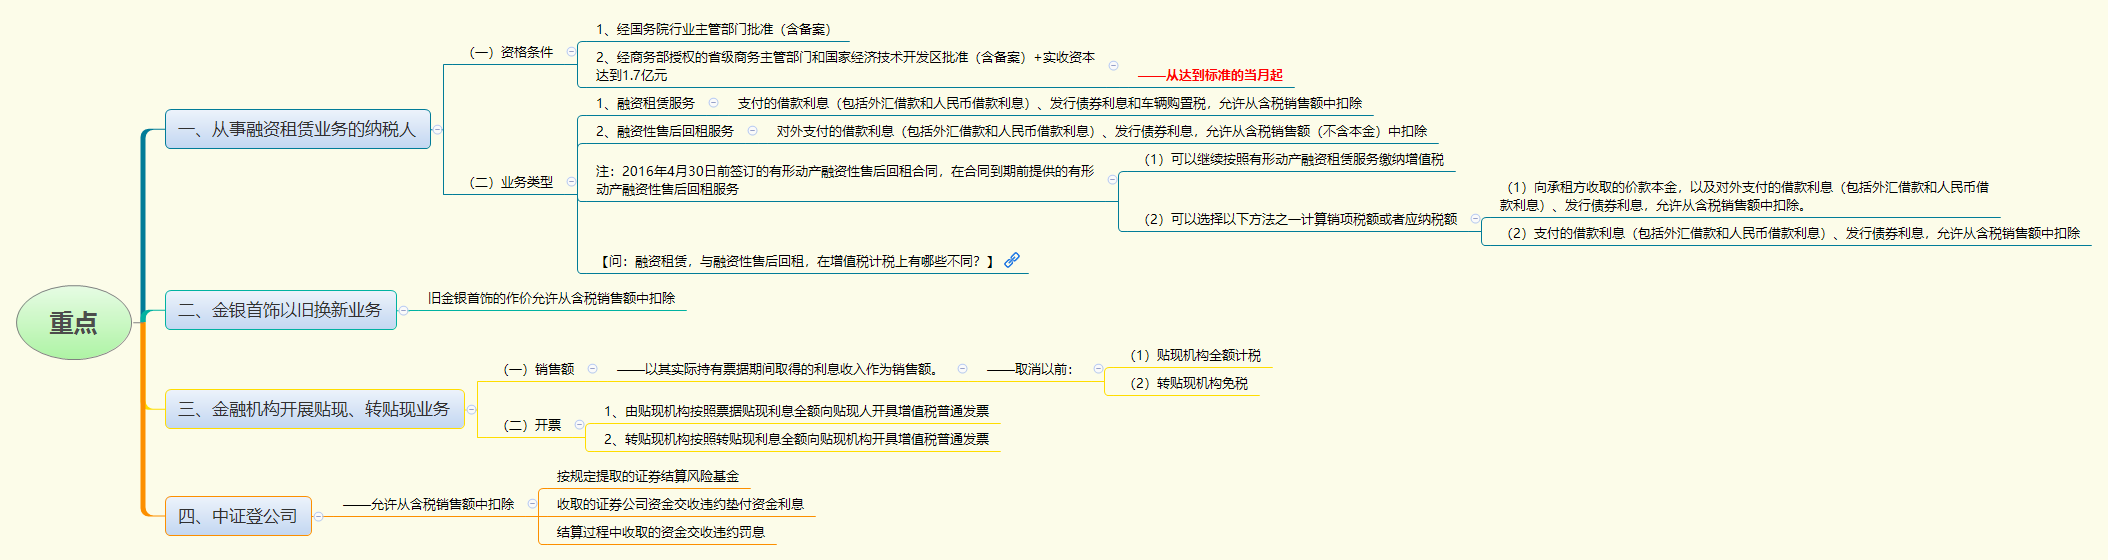This screenshot has height=560, width=2108.
Task: Select the 旧金银首饰的作价允许从含税销售额中扣除 node
Action: coord(551,298)
